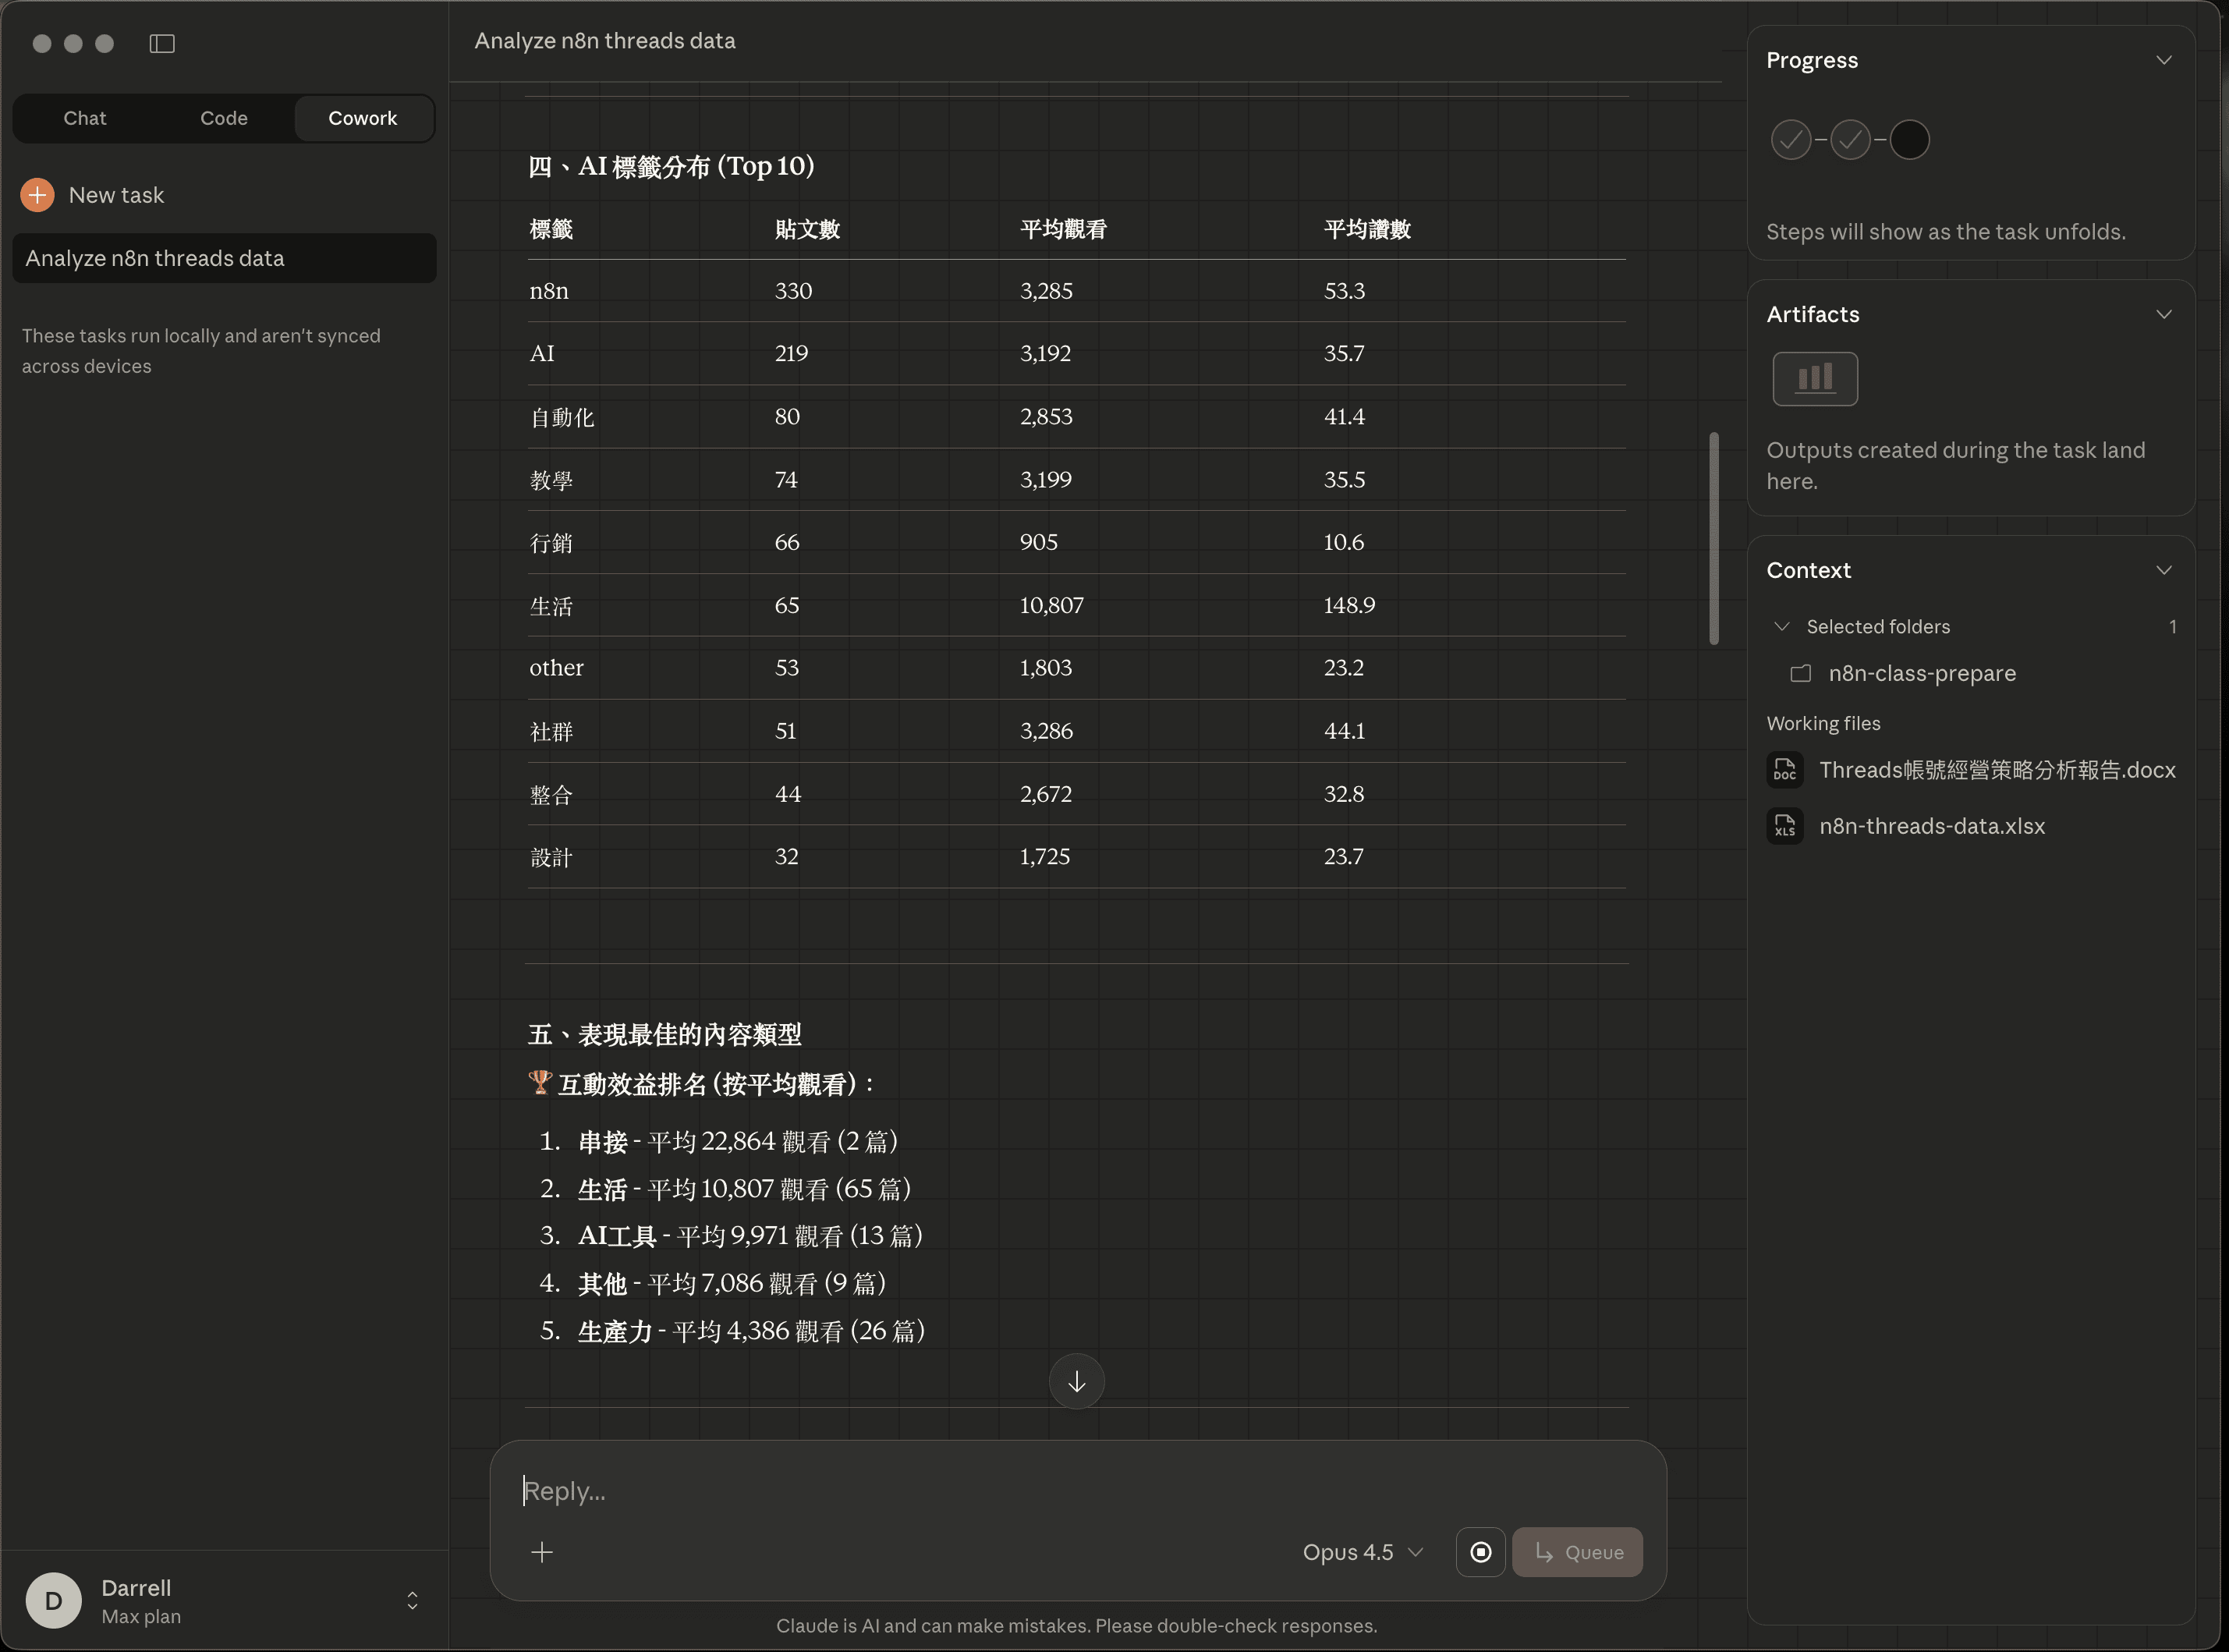Click the plus attachment icon in reply box

[x=542, y=1552]
